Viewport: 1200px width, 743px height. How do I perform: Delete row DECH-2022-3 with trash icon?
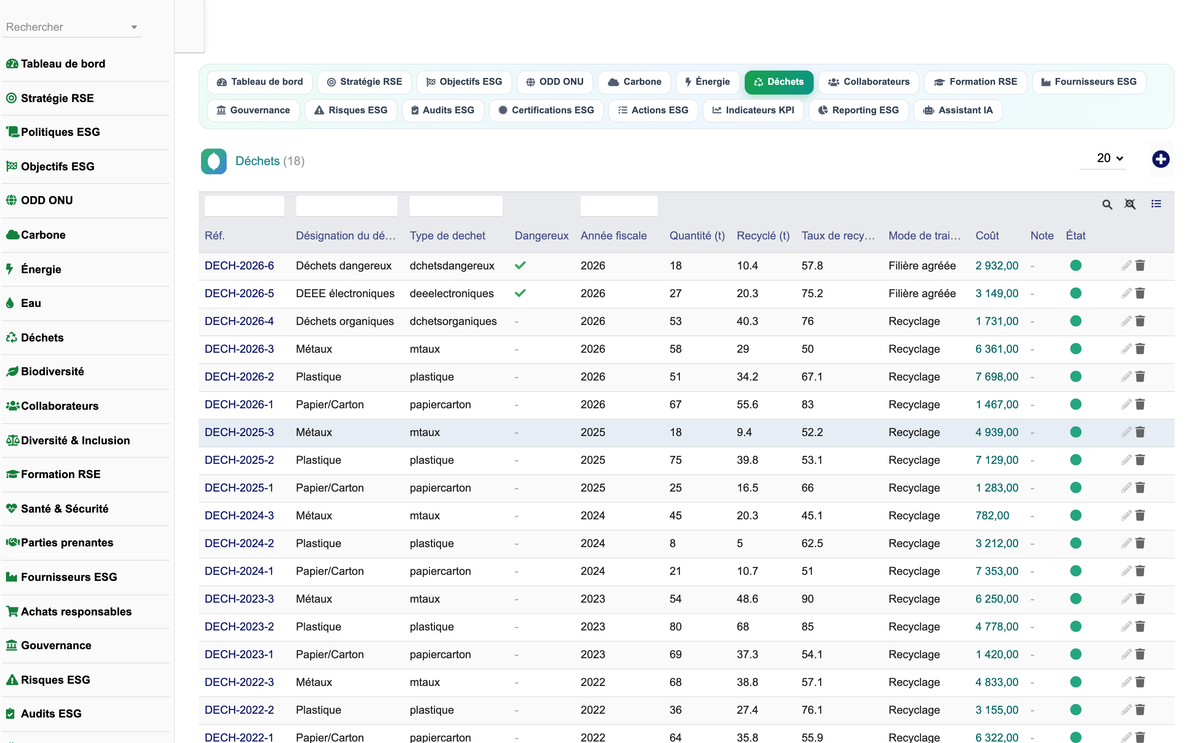[x=1140, y=682]
